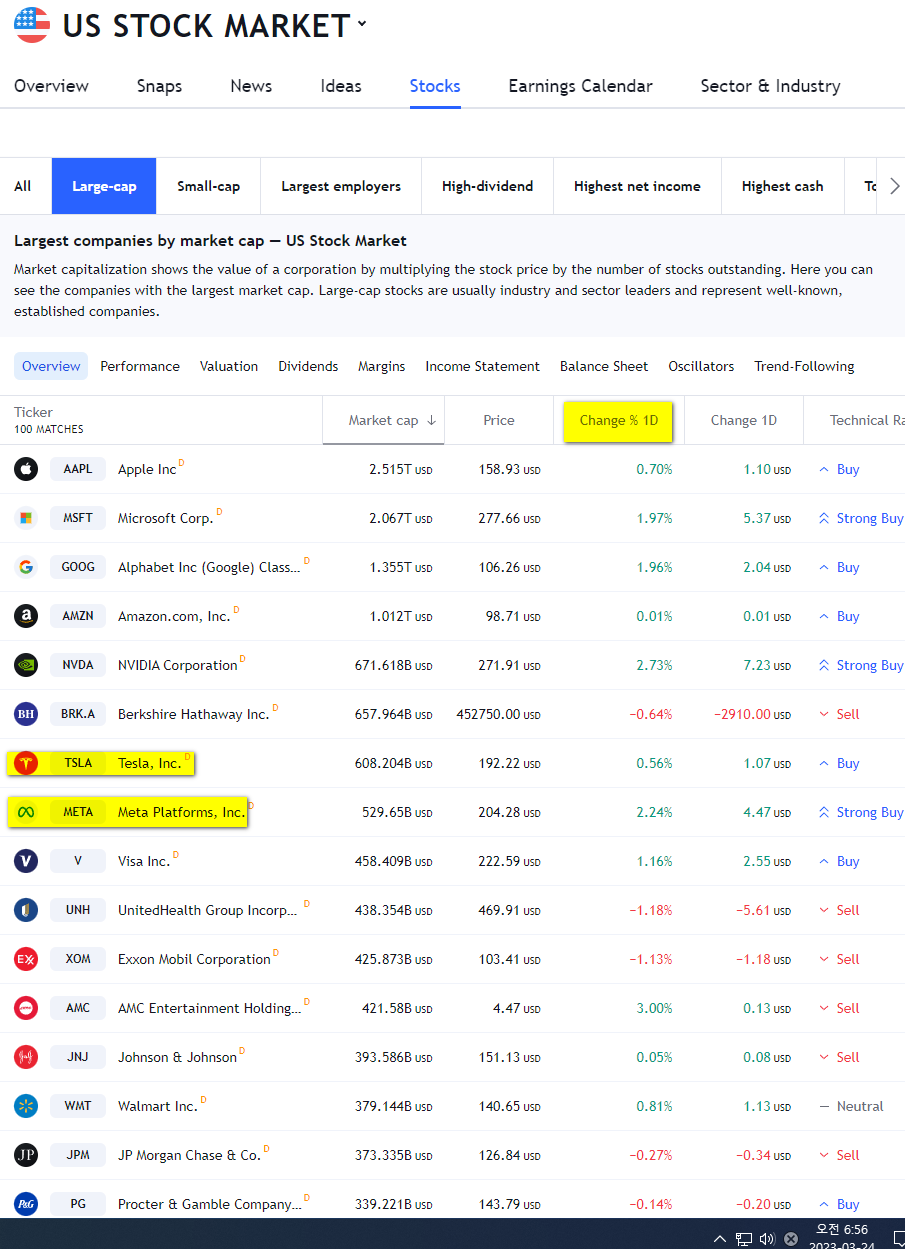Select the High-dividend filter

(x=487, y=186)
